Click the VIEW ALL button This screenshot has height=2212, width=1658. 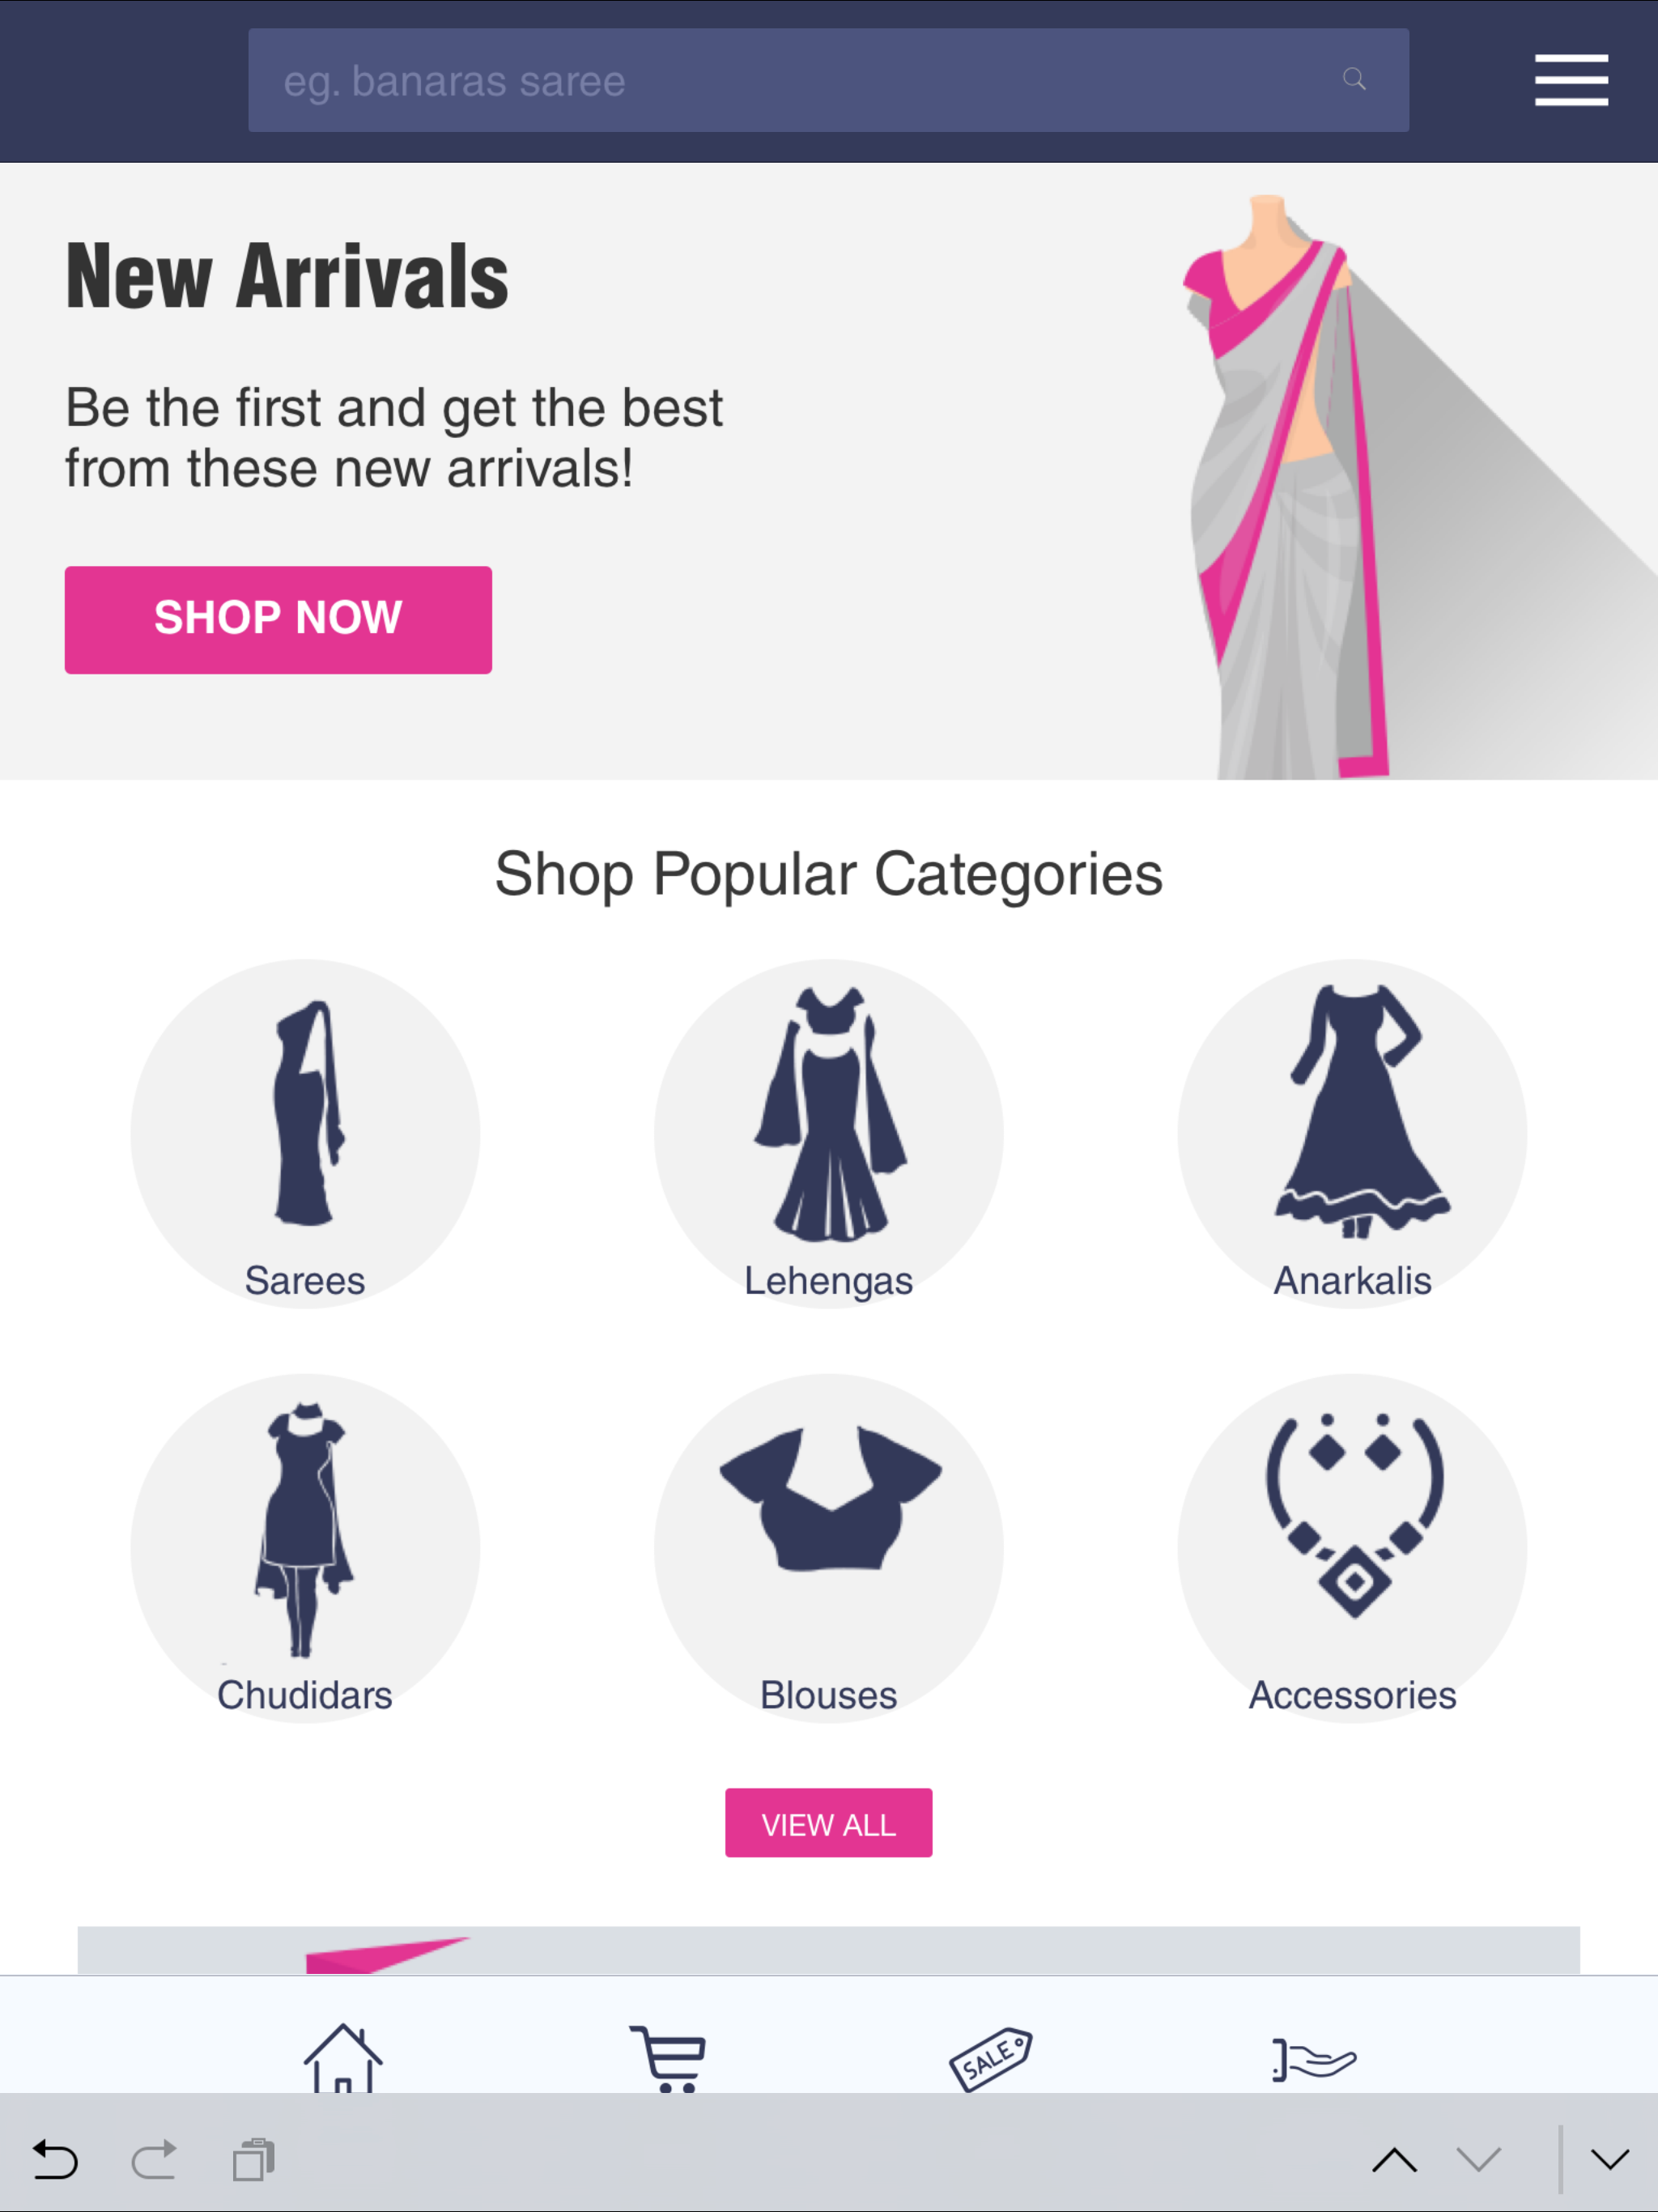click(829, 1823)
